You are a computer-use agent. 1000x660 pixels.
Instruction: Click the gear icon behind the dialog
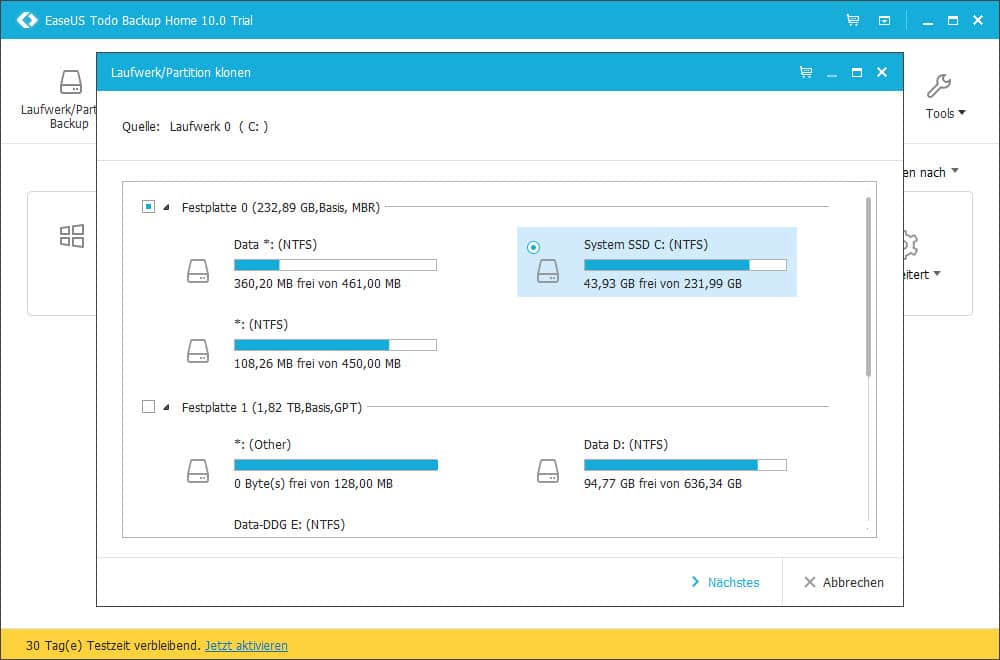tap(910, 244)
